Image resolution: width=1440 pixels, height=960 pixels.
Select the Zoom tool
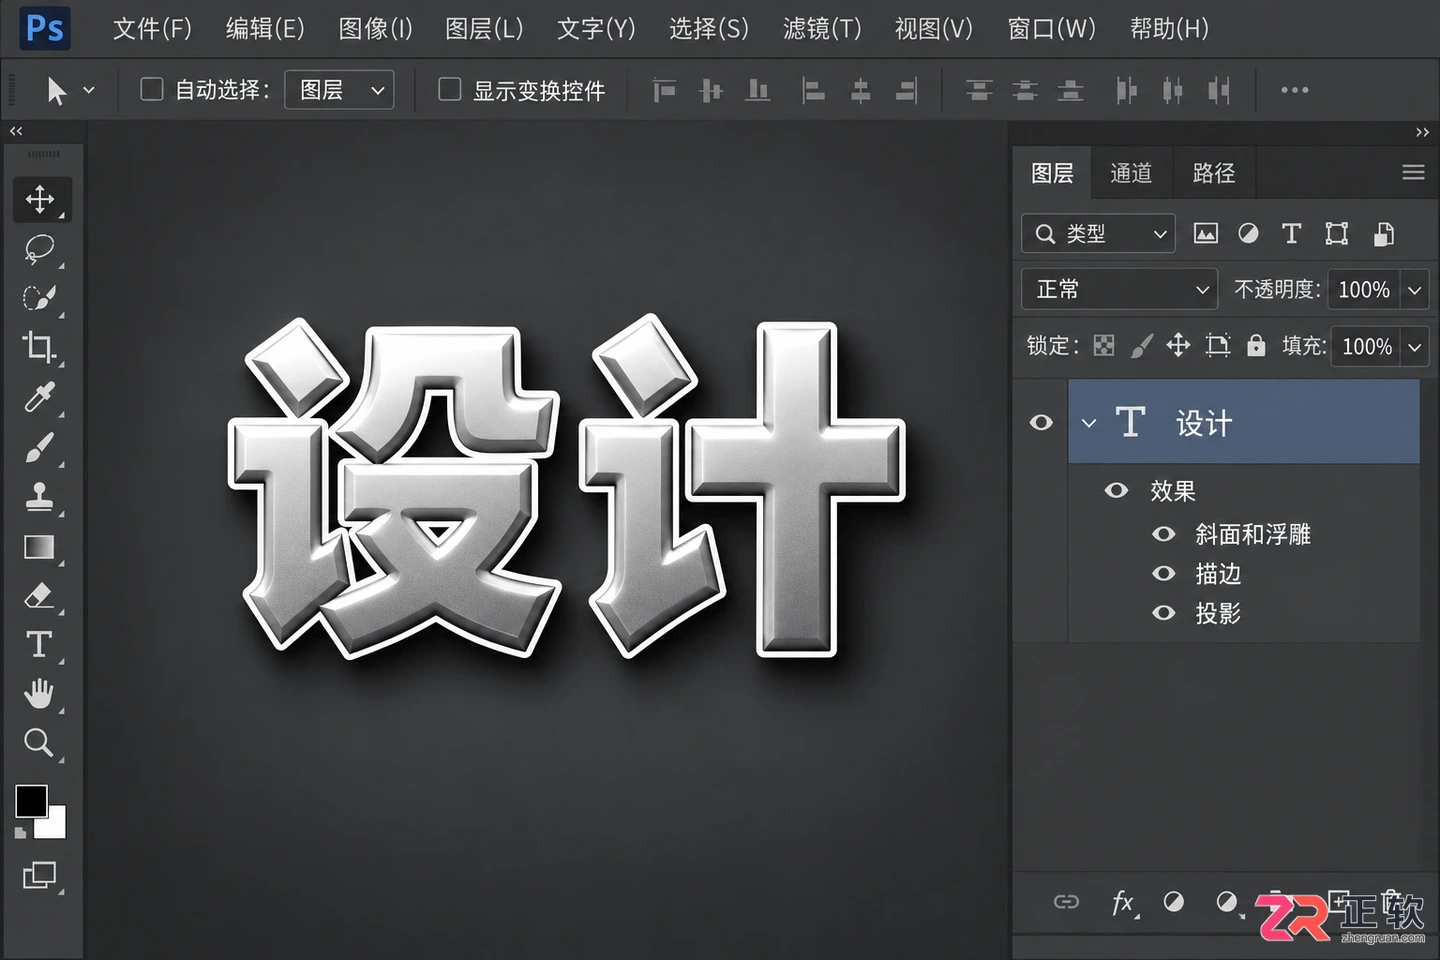coord(39,743)
